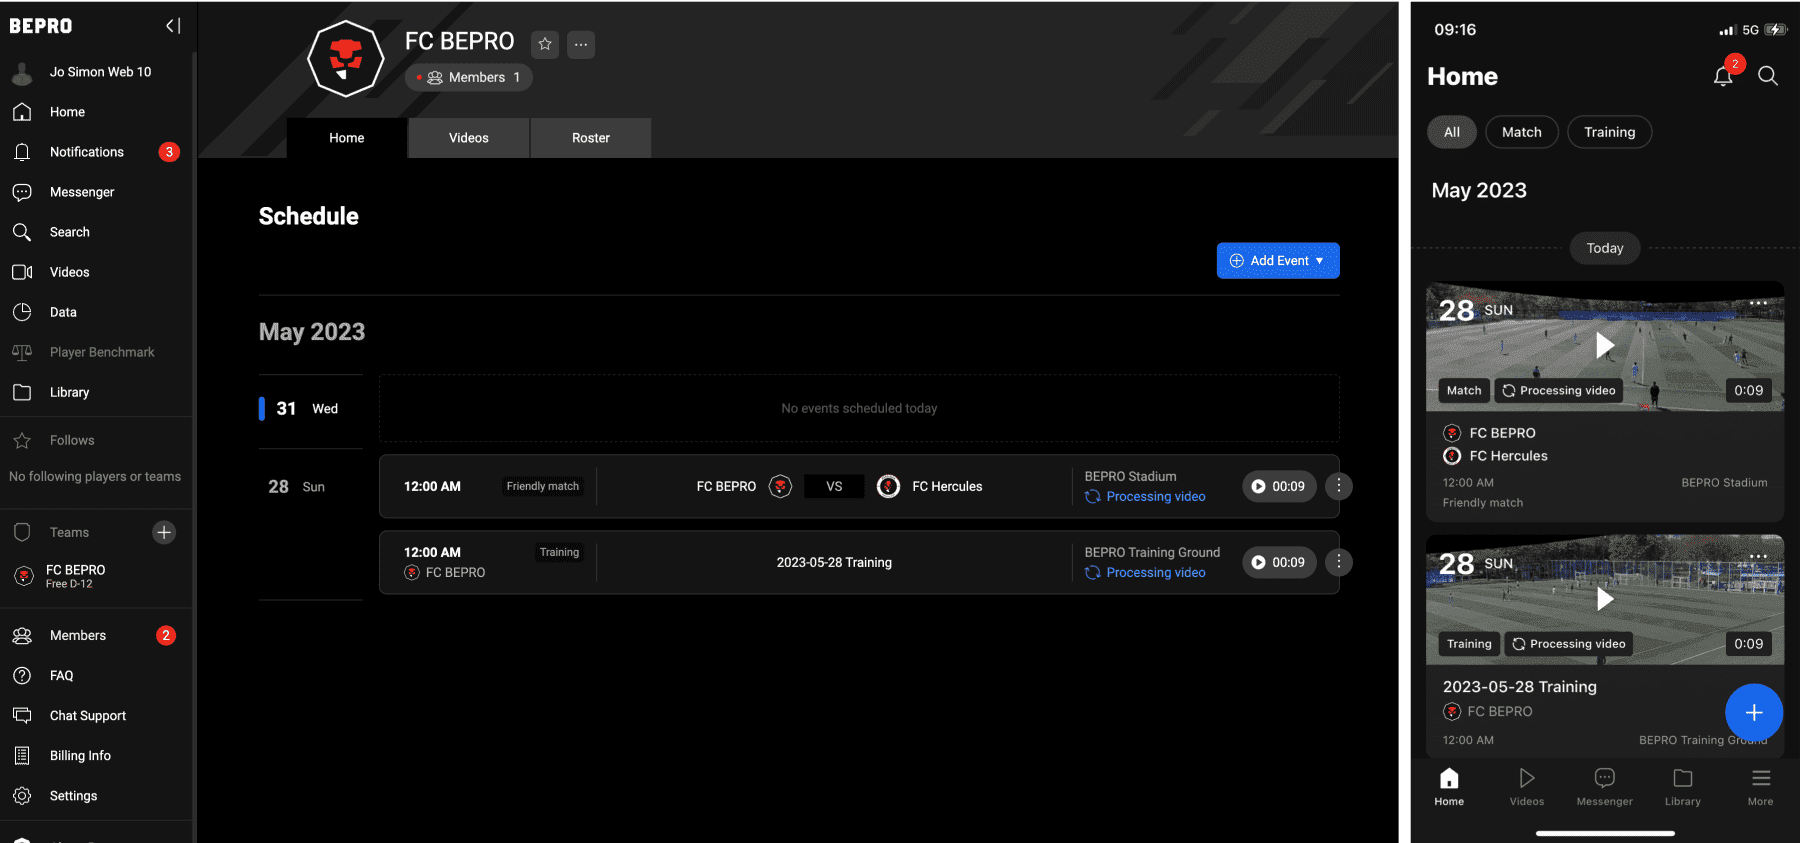Switch to the team Home tab

[x=347, y=138]
